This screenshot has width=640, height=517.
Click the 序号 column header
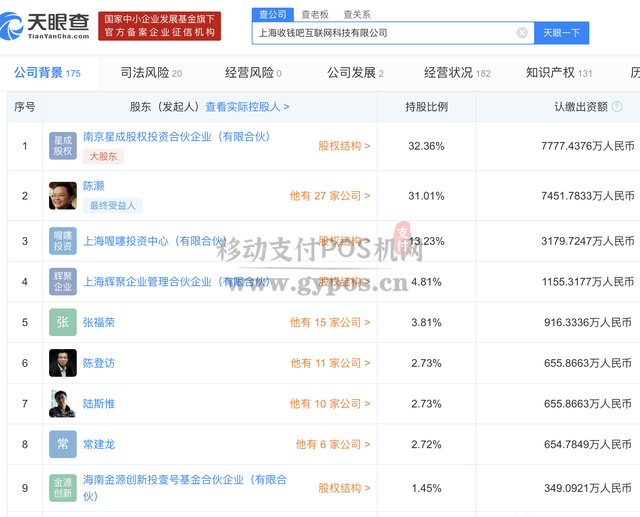click(x=24, y=107)
